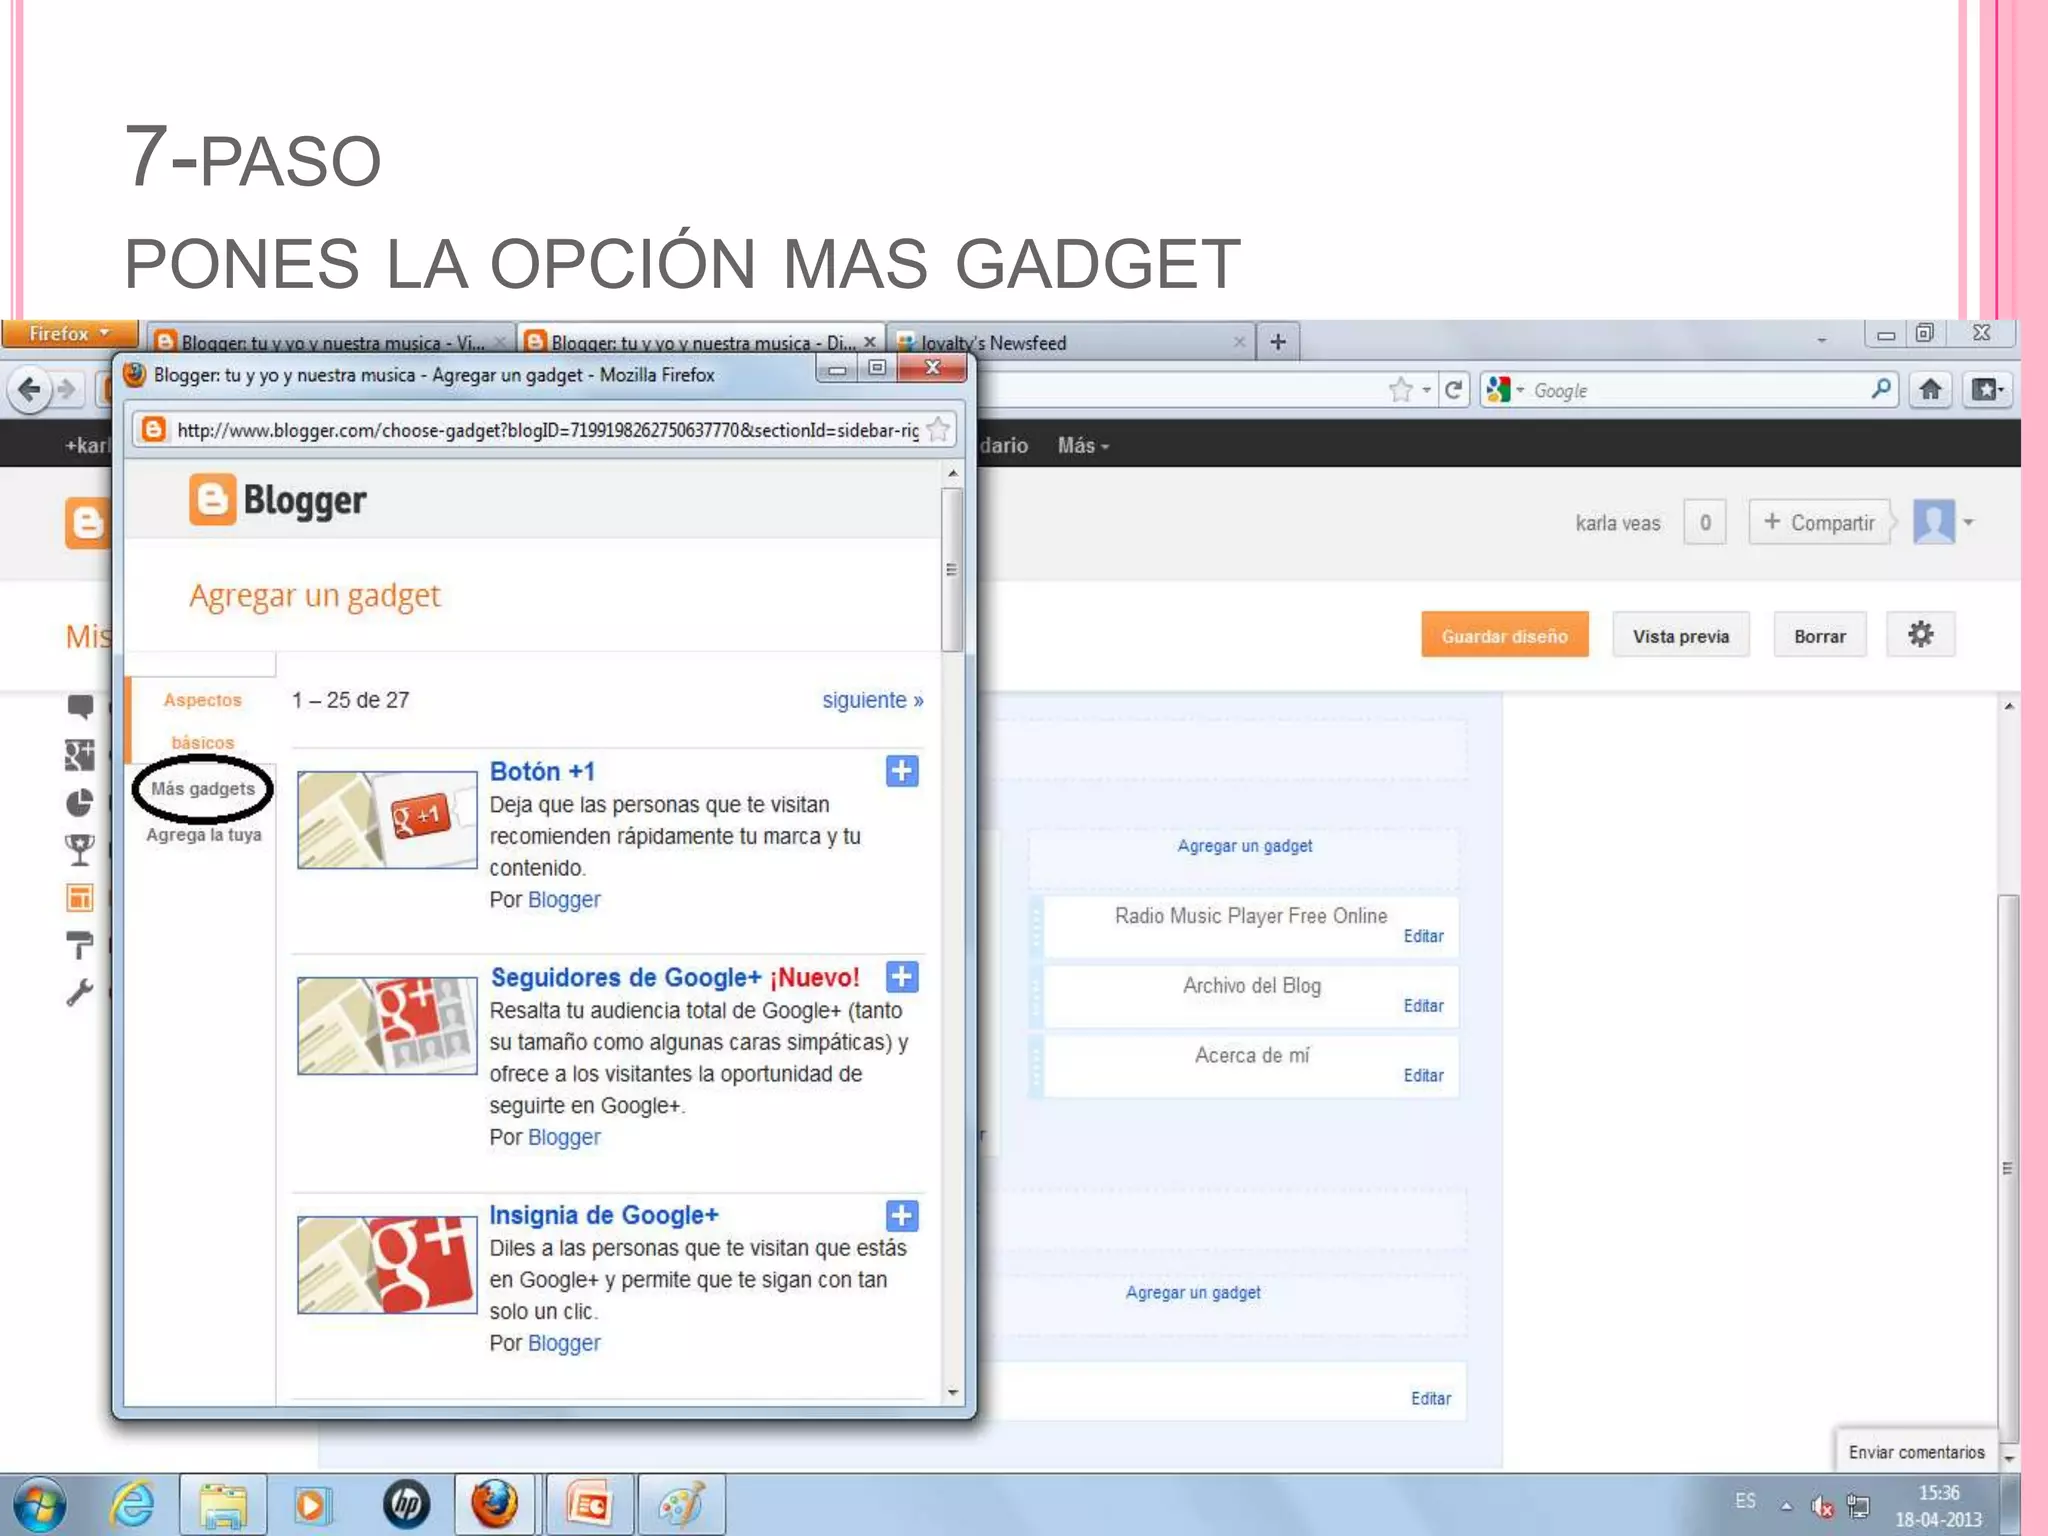Click the popup vertical scrollbar thumb

click(x=952, y=570)
